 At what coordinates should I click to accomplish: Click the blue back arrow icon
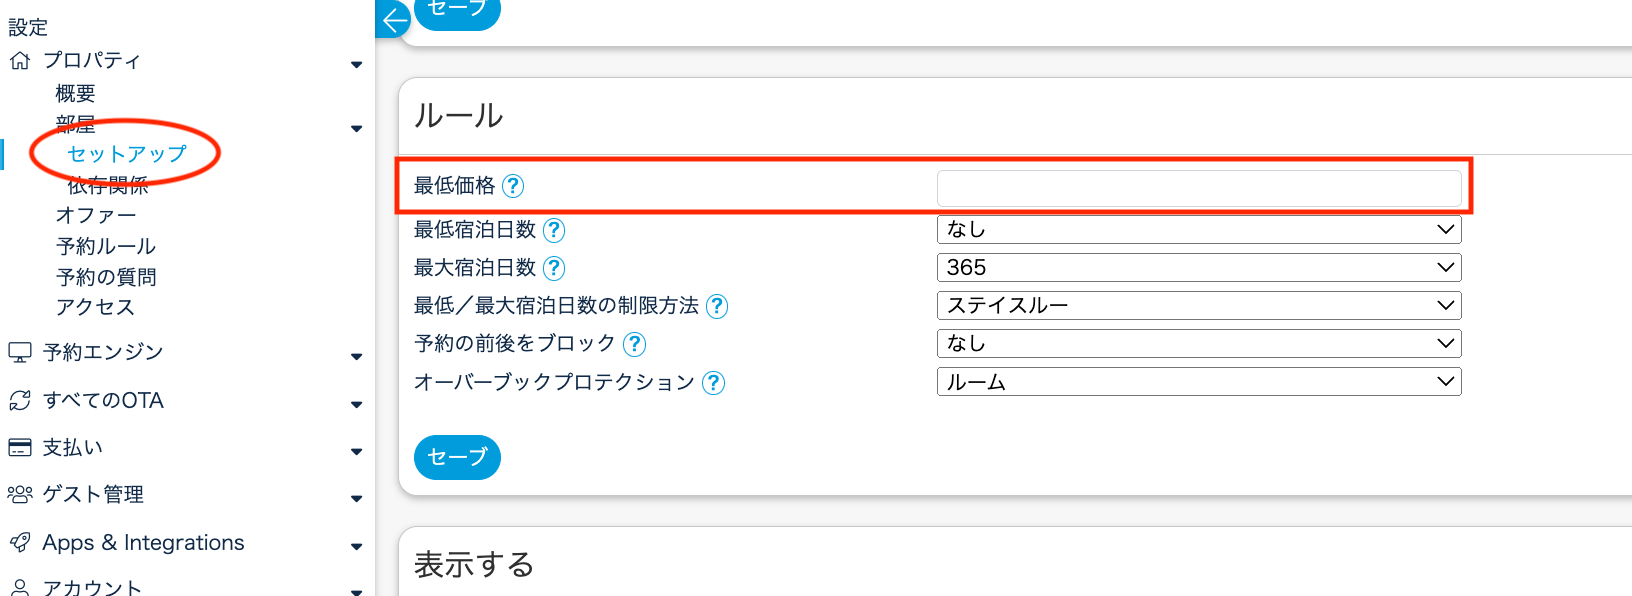(x=395, y=19)
